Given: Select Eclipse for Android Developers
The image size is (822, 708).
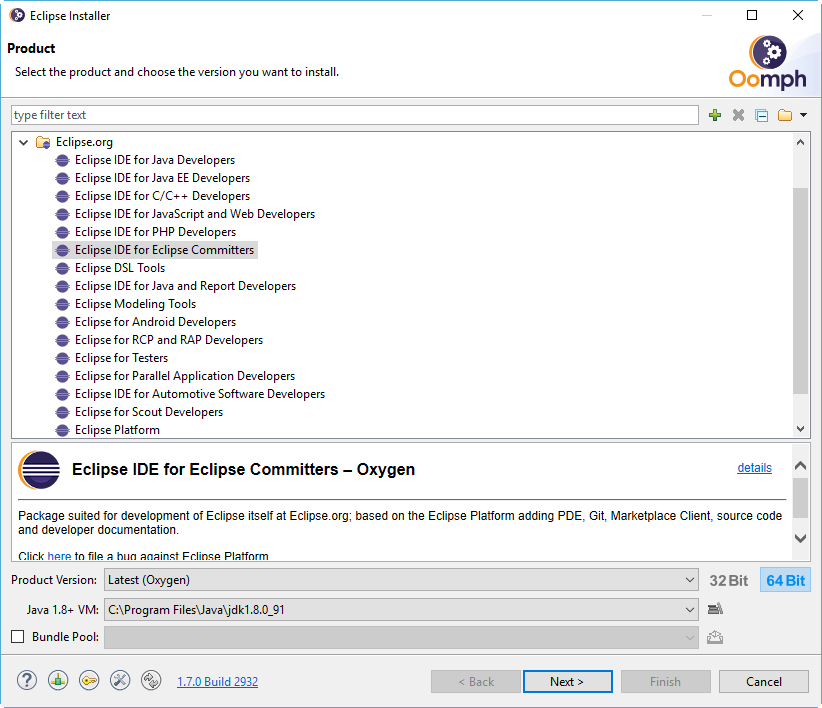Looking at the screenshot, I should point(145,322).
